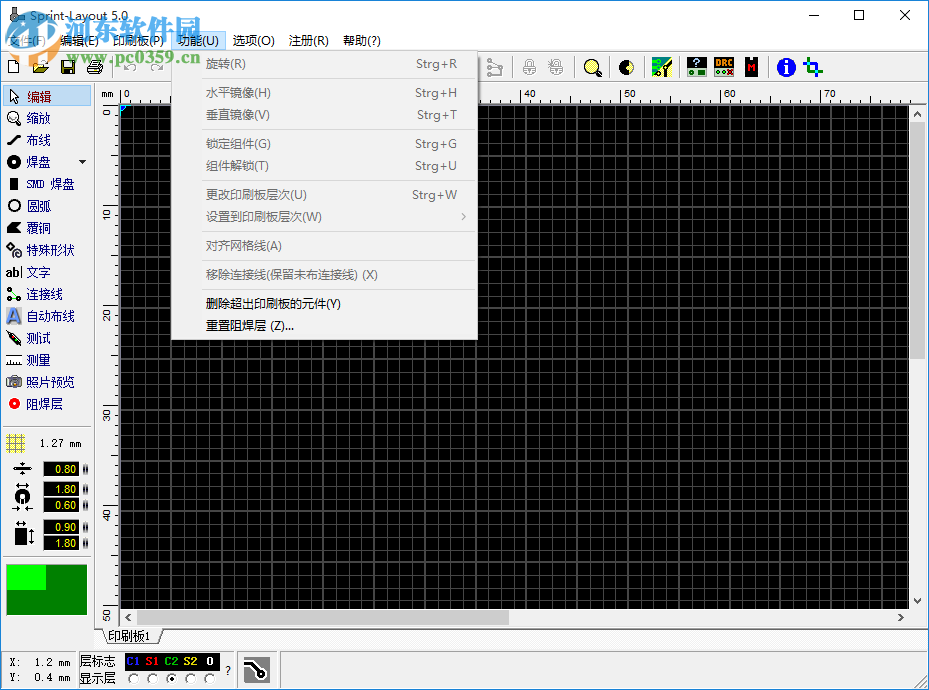Image resolution: width=929 pixels, height=690 pixels.
Task: Open the component panel question-mark icon
Action: tap(697, 67)
